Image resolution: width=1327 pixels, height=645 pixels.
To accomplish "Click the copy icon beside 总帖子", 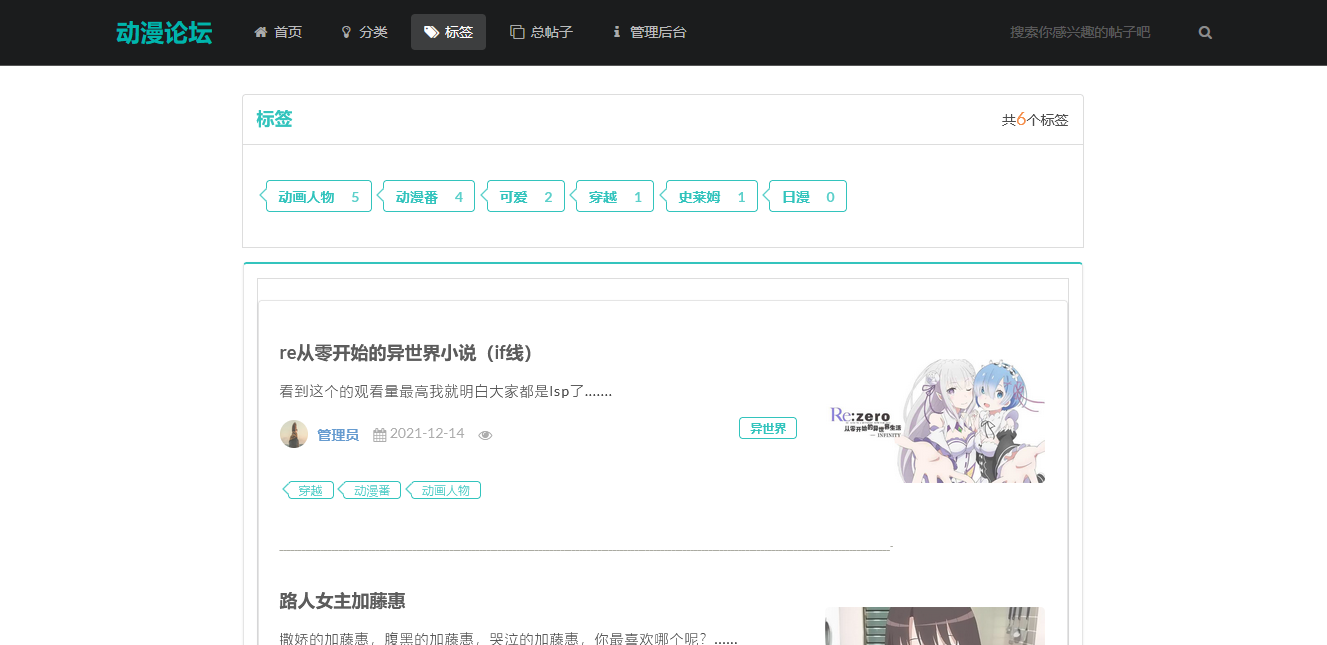I will tap(517, 32).
